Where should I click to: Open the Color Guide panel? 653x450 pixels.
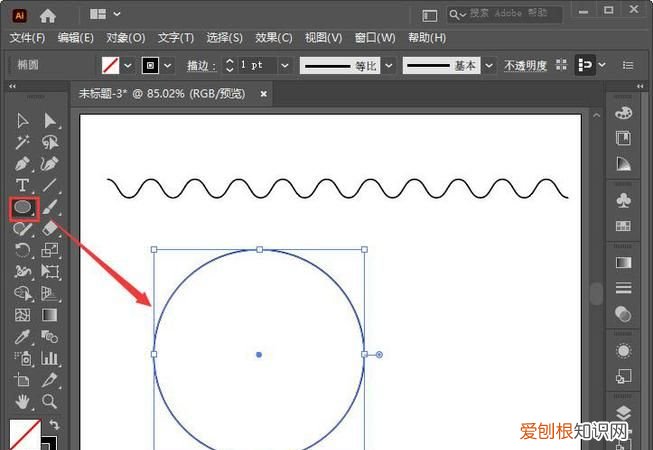click(x=623, y=164)
